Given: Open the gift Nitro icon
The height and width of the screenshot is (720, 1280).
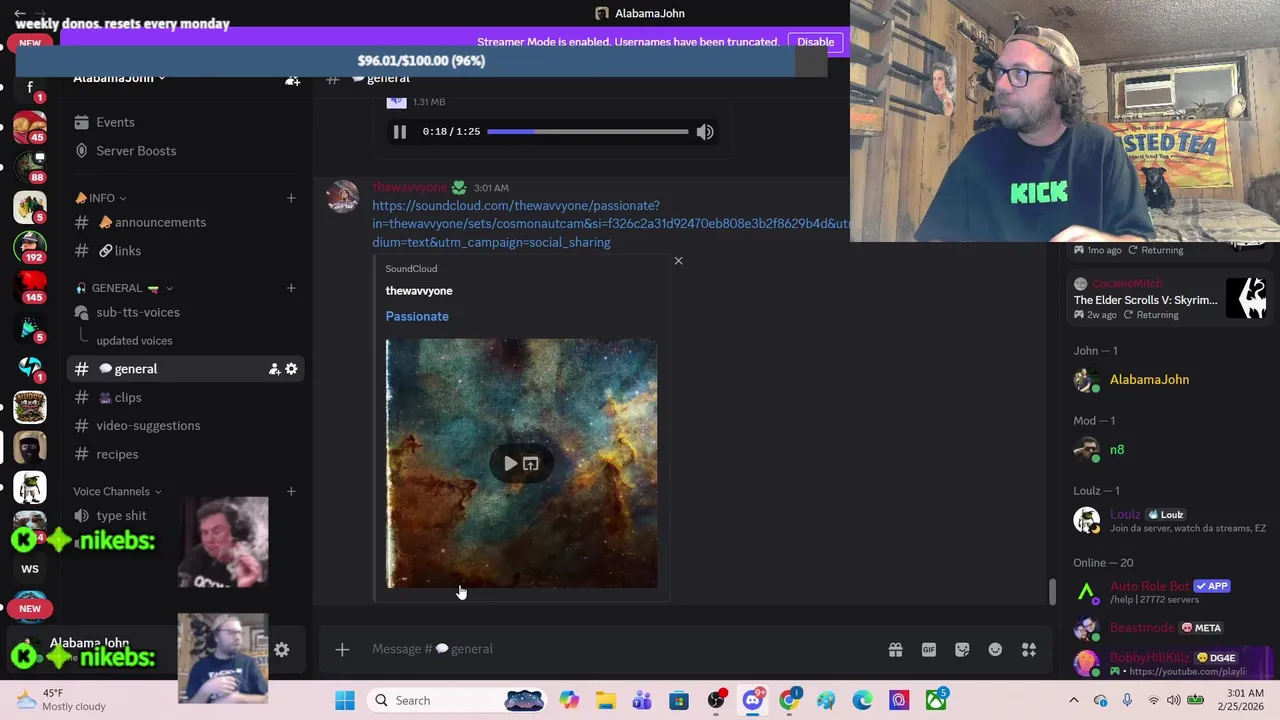Looking at the screenshot, I should tap(895, 650).
